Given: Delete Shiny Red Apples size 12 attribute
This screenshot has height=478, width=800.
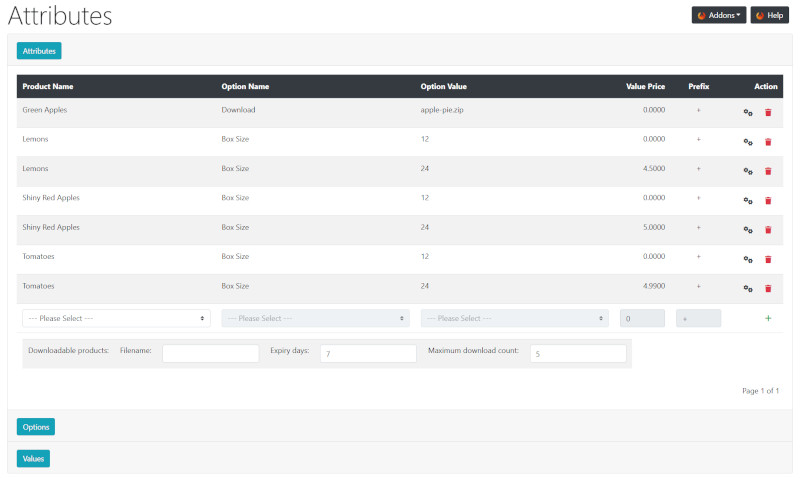Looking at the screenshot, I should [x=768, y=200].
